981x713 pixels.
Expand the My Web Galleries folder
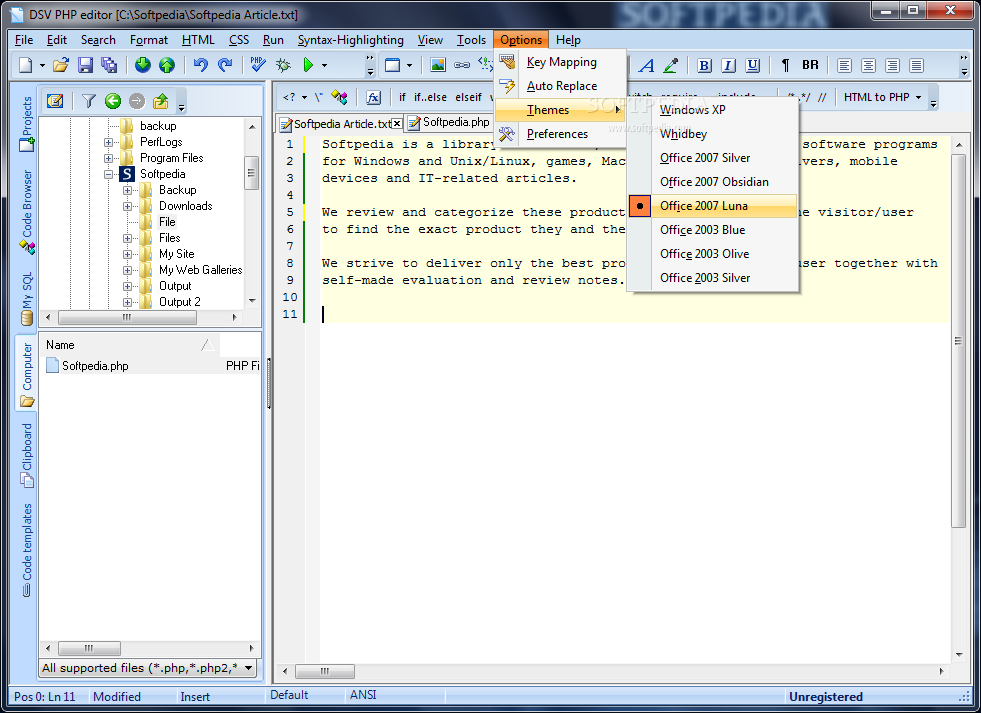coord(127,270)
